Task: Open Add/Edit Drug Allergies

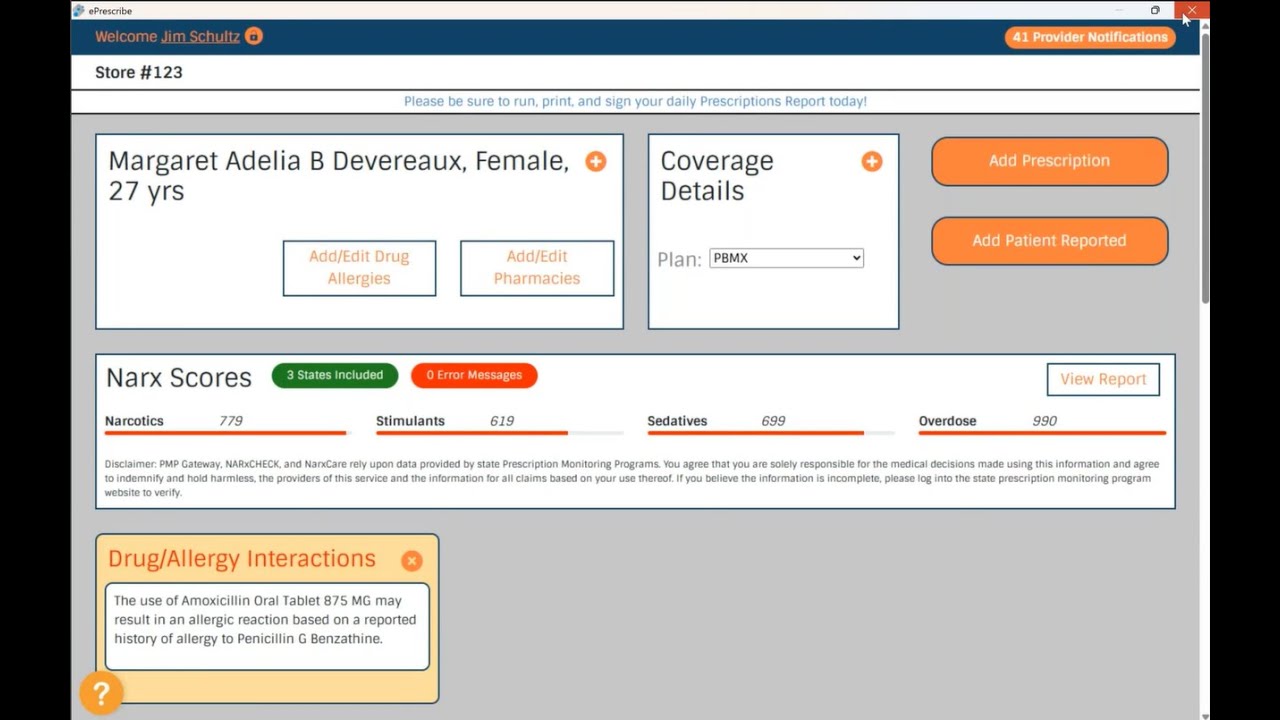Action: tap(359, 268)
